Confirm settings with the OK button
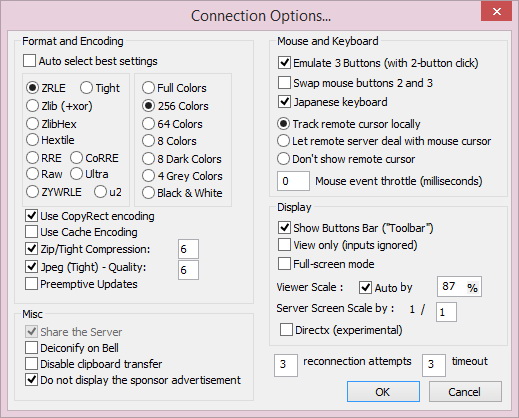This screenshot has width=519, height=418. 383,392
